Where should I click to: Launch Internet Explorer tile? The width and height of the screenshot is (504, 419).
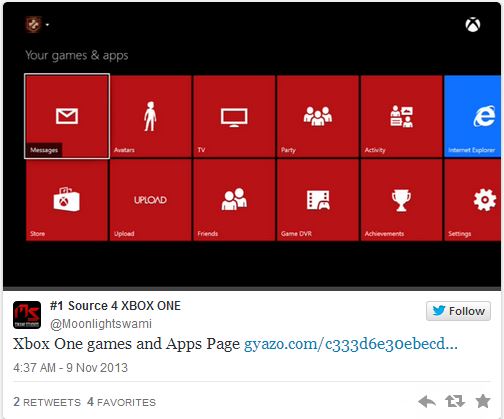(473, 116)
